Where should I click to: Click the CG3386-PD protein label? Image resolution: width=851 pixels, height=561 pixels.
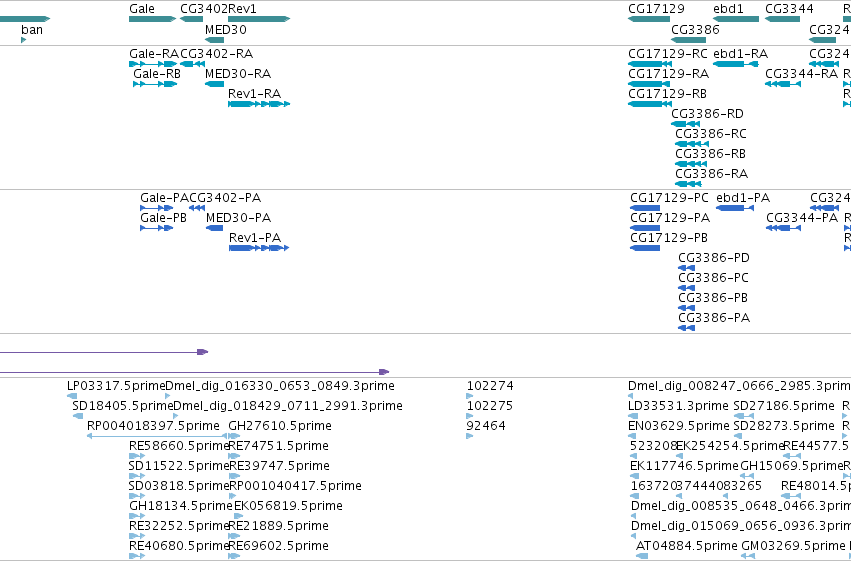pos(714,258)
